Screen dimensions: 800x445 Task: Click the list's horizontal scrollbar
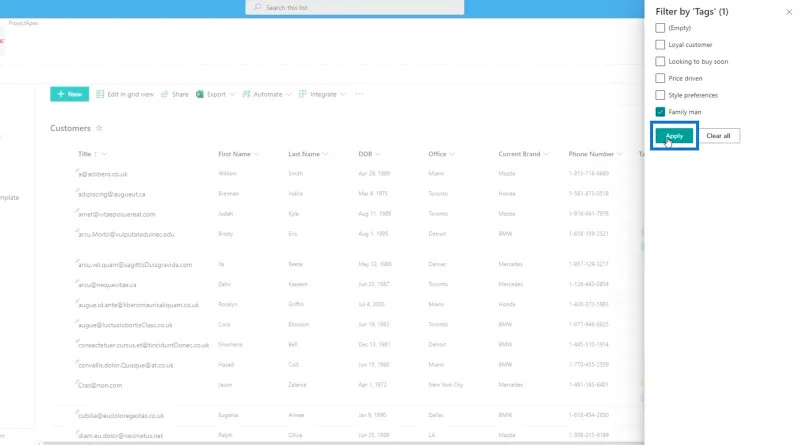[342, 443]
